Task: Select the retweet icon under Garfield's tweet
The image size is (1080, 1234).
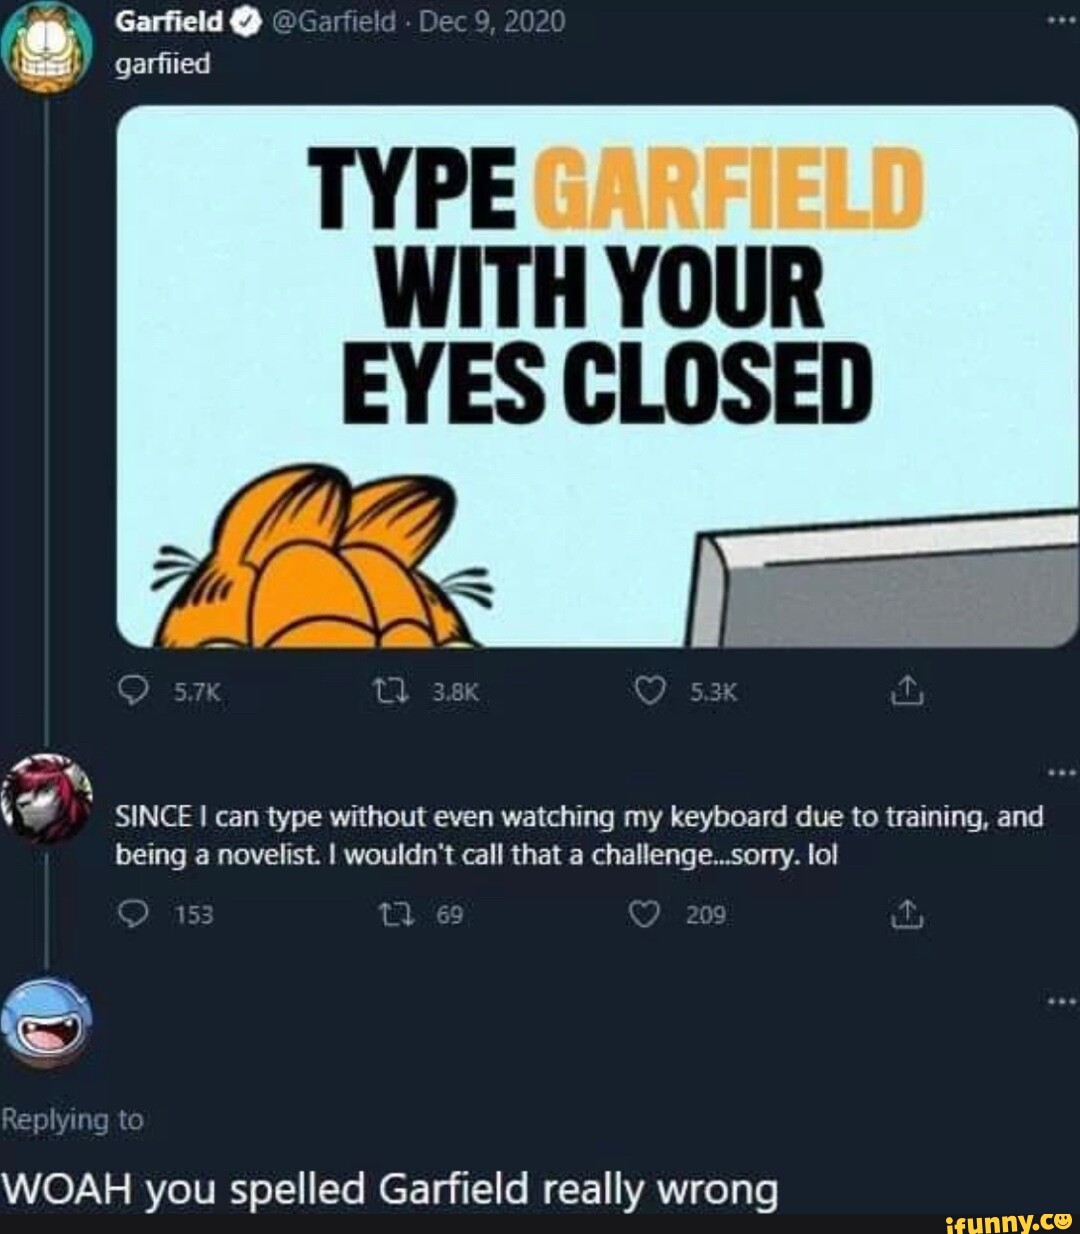Action: [x=392, y=688]
